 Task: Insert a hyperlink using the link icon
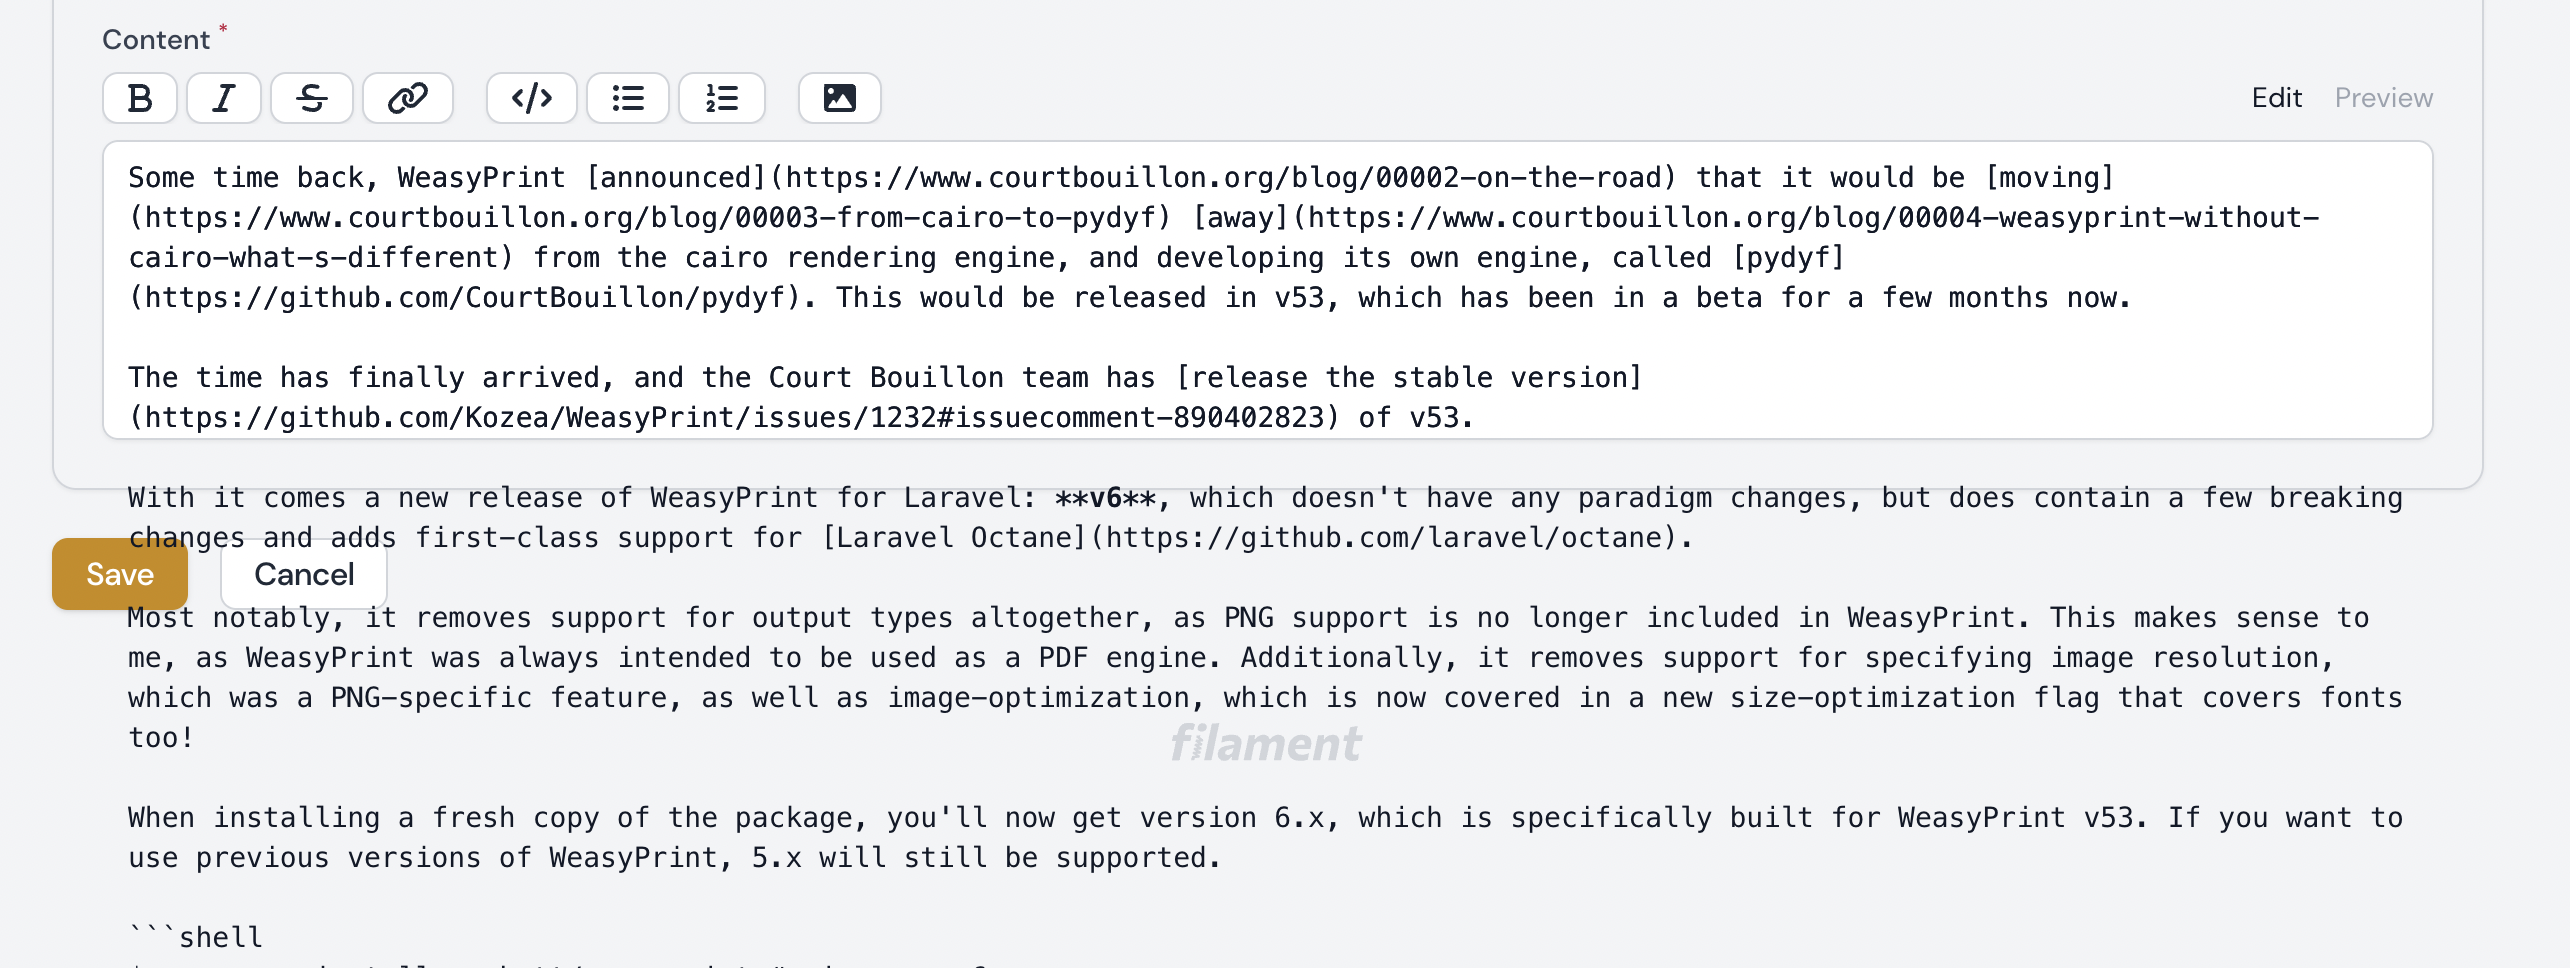(408, 97)
